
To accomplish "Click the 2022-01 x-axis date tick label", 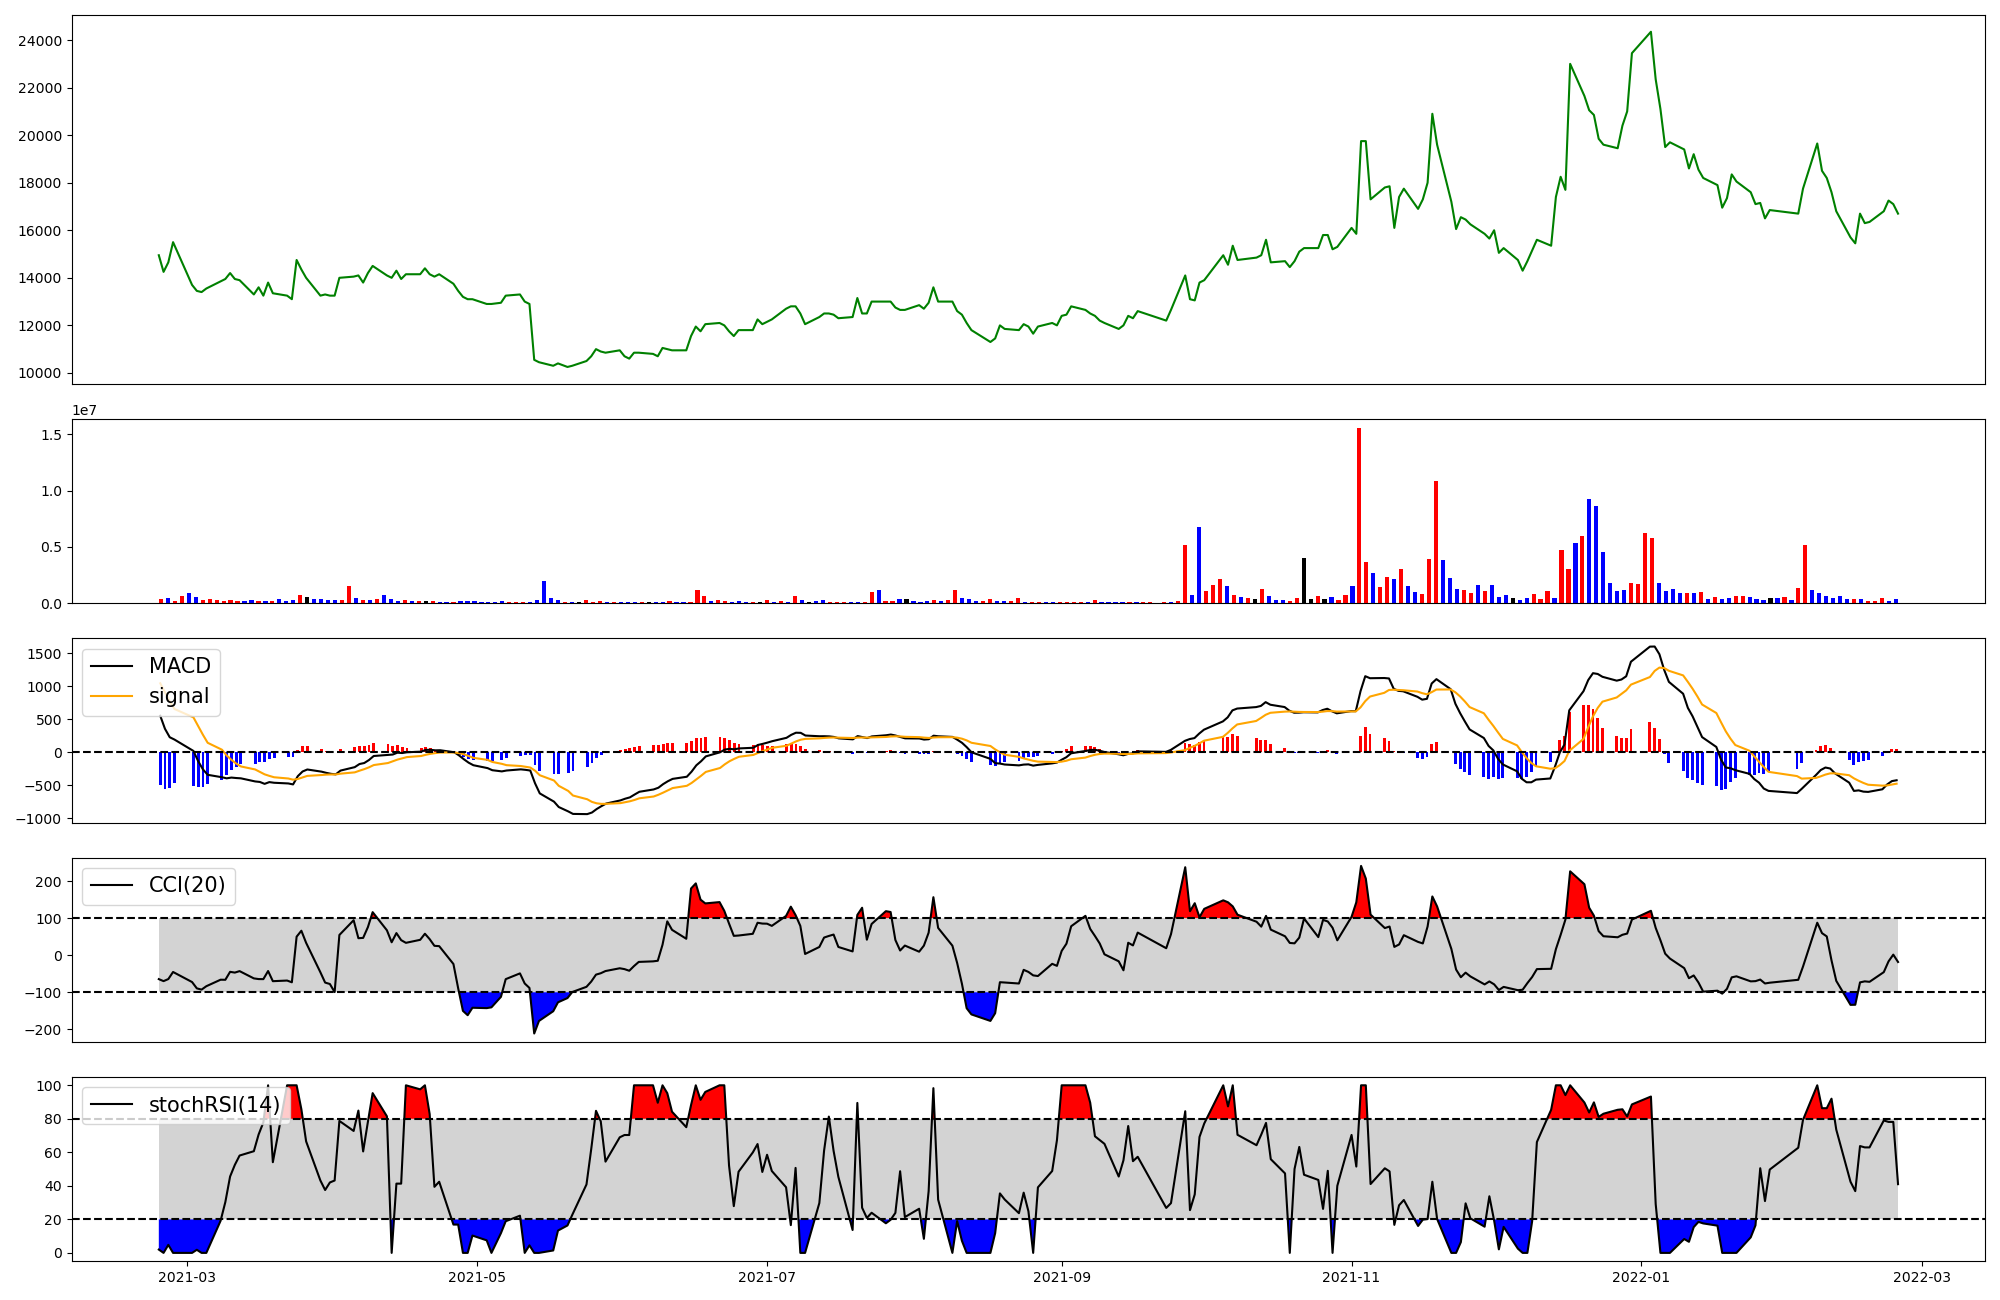I will pos(1641,1276).
